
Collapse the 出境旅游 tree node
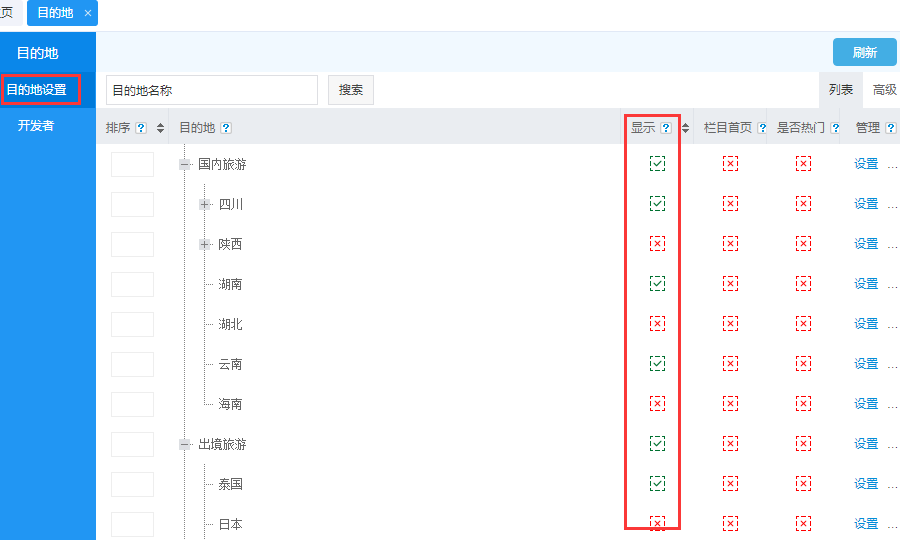(x=185, y=444)
